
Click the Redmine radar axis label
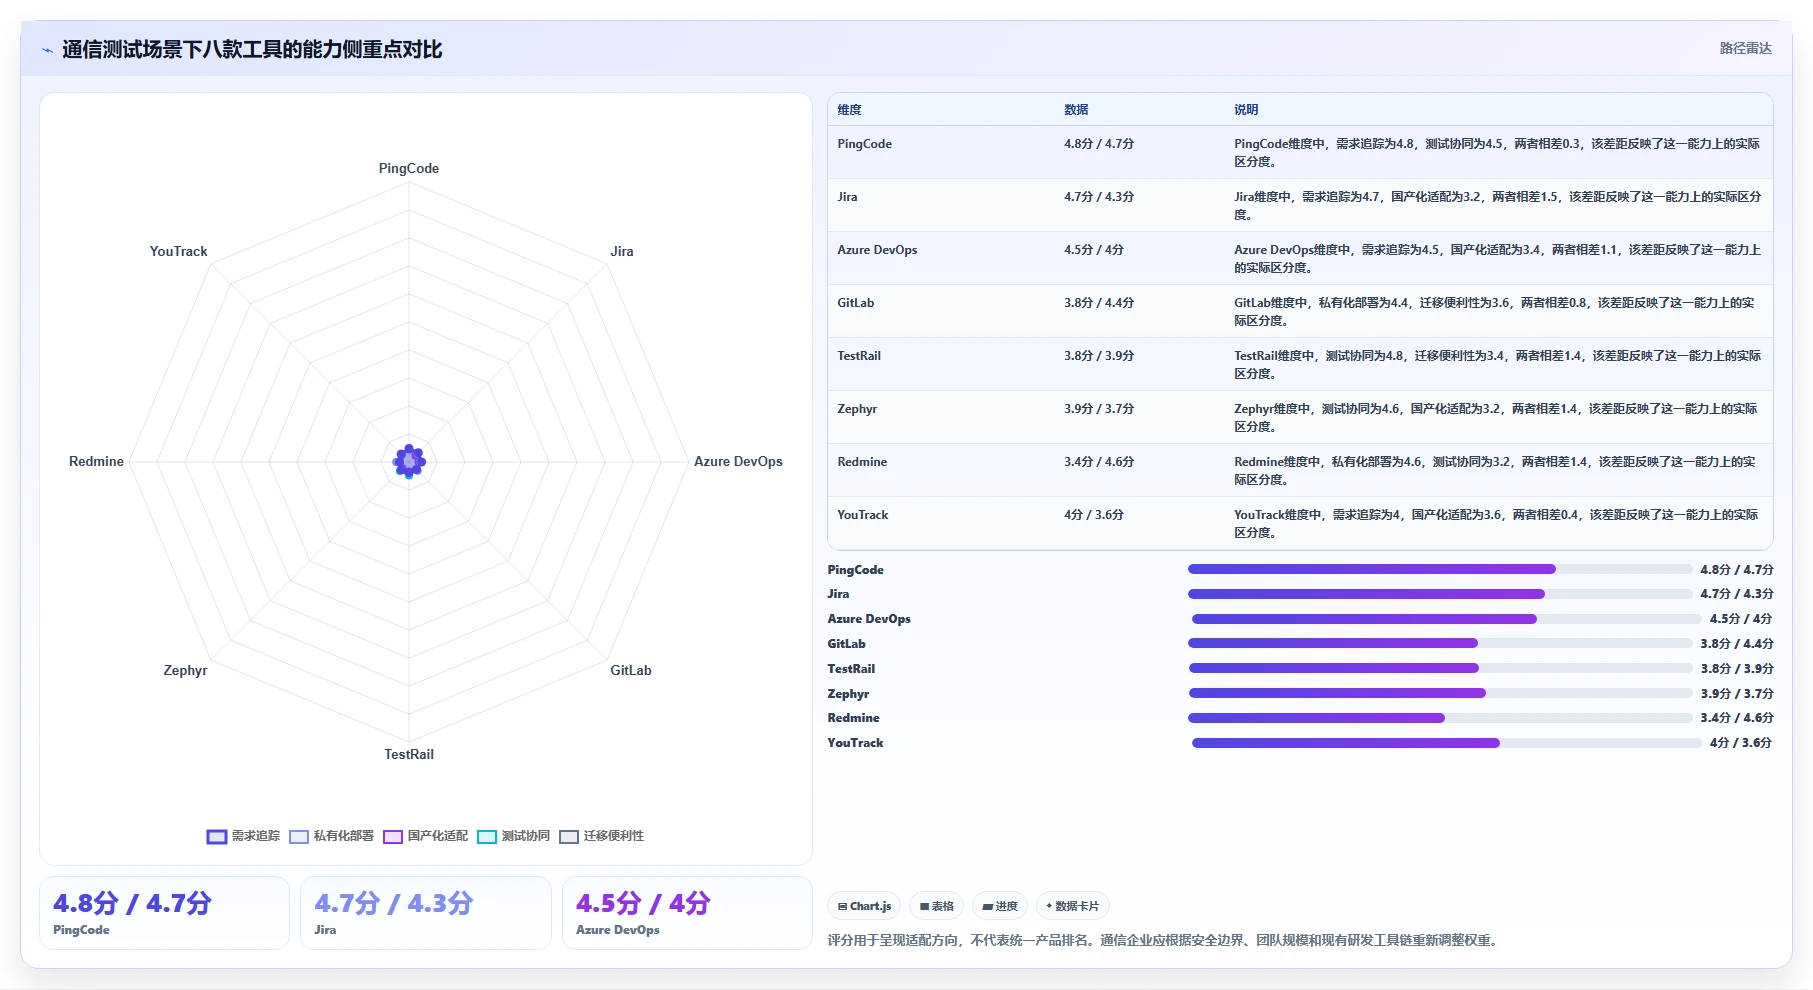pos(96,461)
